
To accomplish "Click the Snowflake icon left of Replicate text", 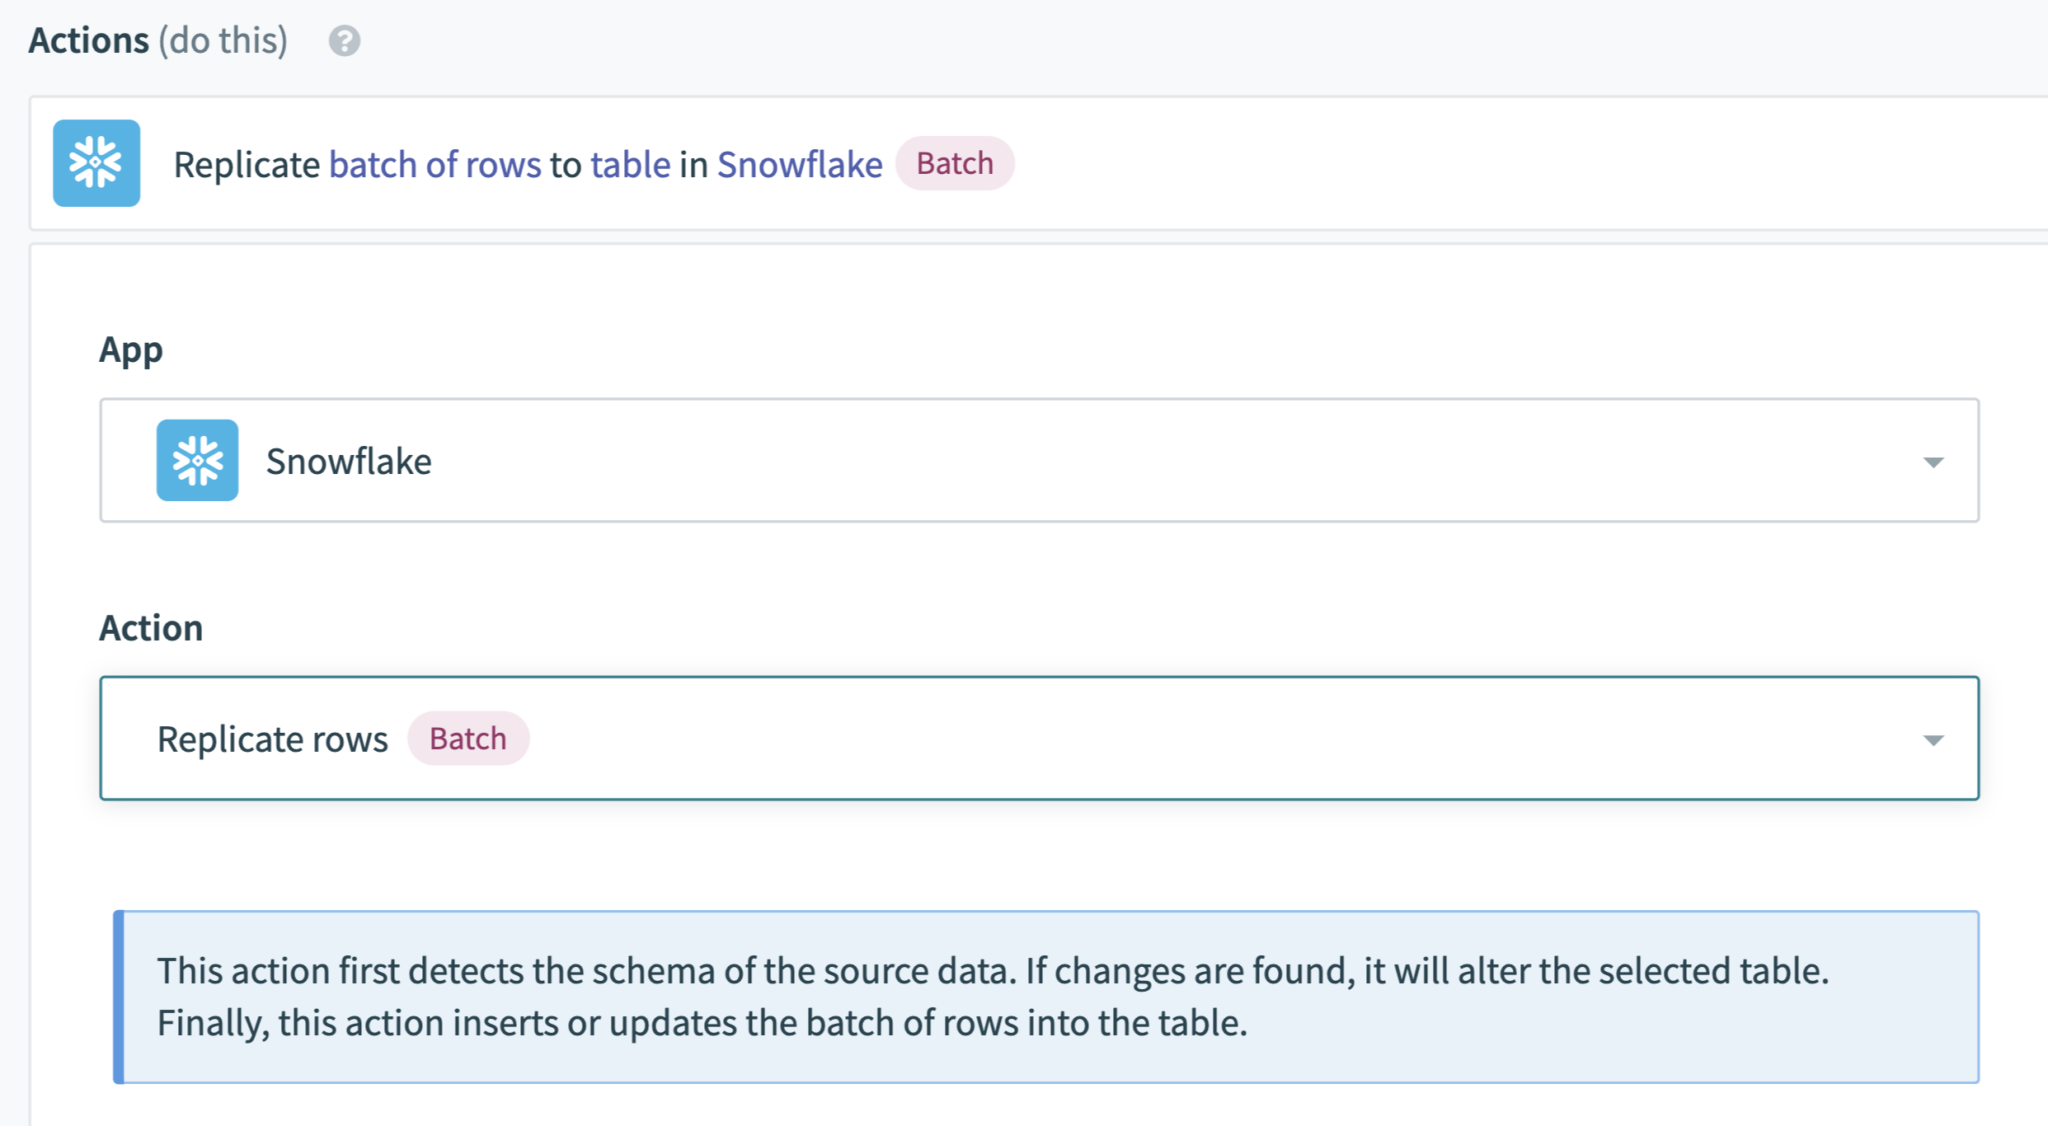I will tap(96, 163).
